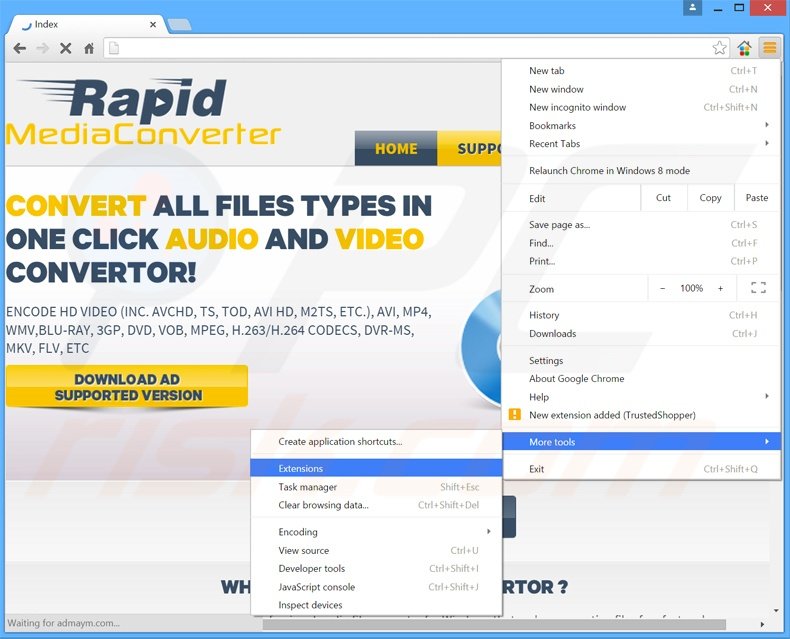Expand the Encoding submenu
The width and height of the screenshot is (790, 639).
376,532
